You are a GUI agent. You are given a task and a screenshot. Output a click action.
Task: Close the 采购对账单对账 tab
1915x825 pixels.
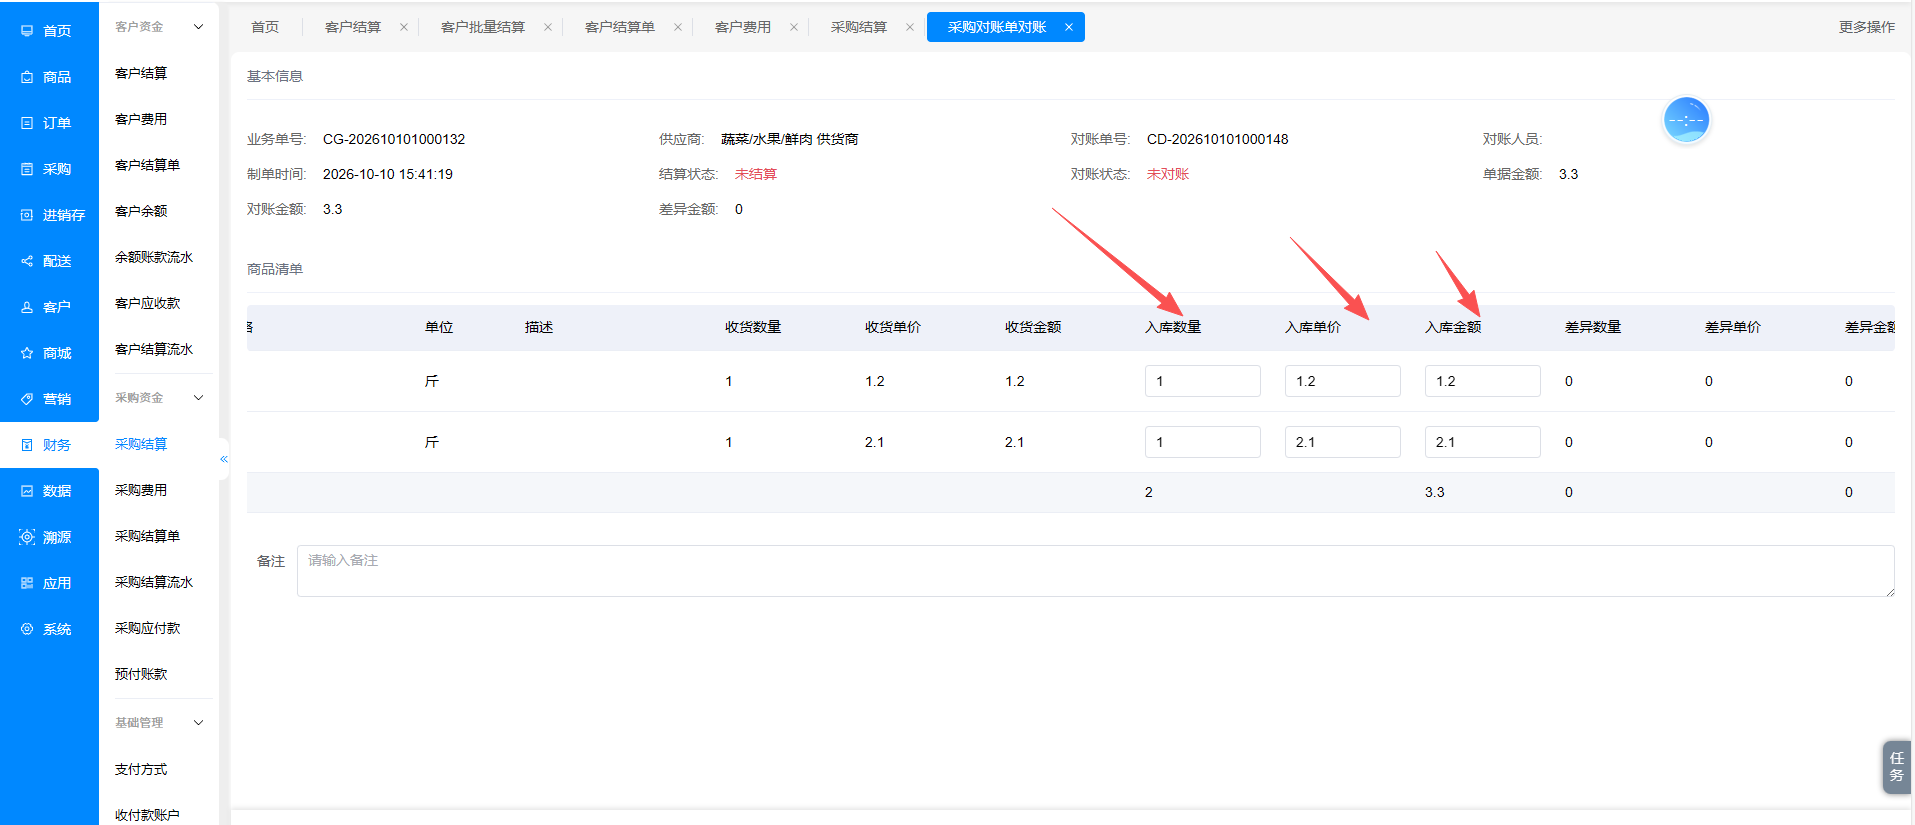pyautogui.click(x=1069, y=27)
